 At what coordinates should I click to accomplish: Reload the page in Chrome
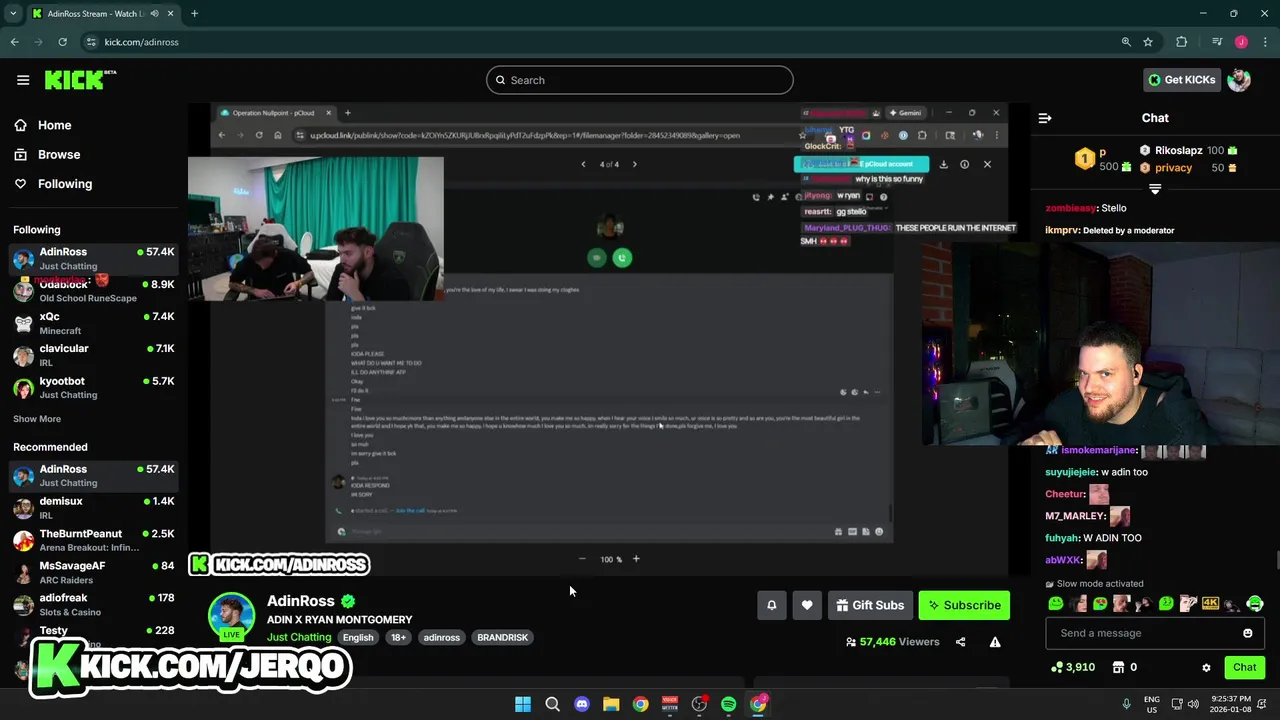point(62,42)
